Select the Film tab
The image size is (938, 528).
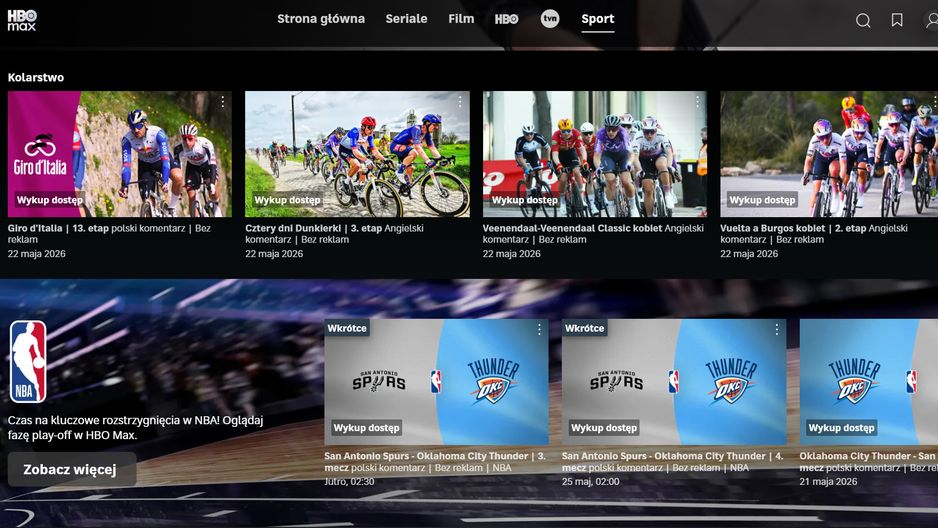point(461,19)
